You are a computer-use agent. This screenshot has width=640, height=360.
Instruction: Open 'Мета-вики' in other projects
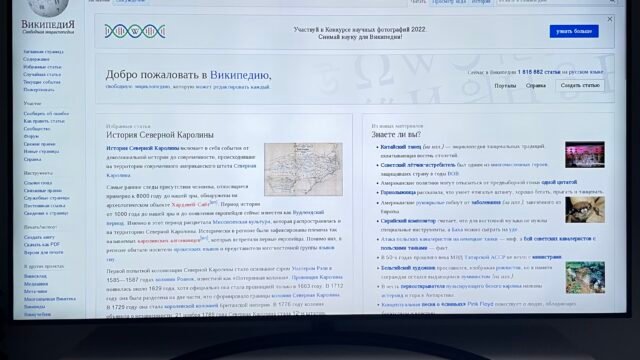(x=36, y=291)
